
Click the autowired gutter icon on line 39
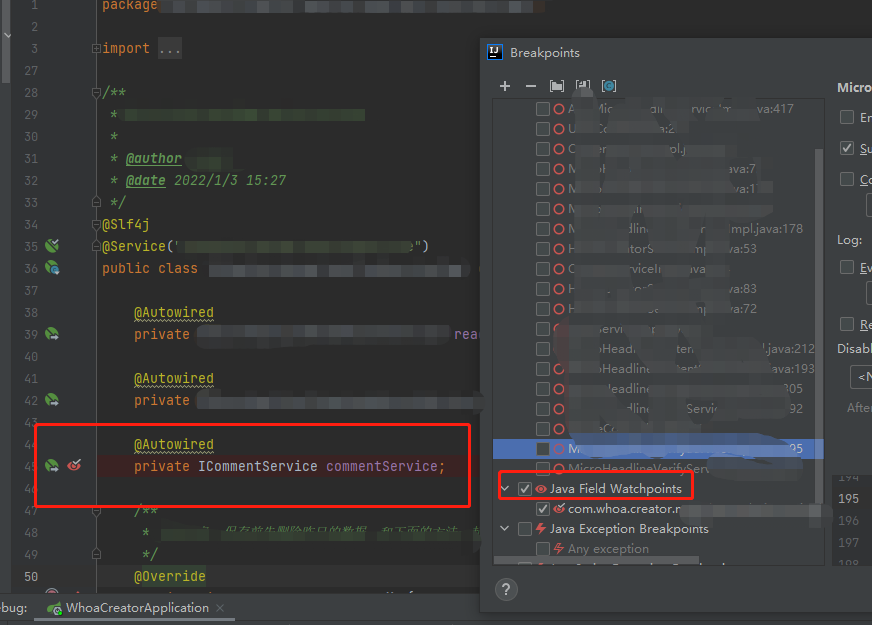[x=52, y=334]
